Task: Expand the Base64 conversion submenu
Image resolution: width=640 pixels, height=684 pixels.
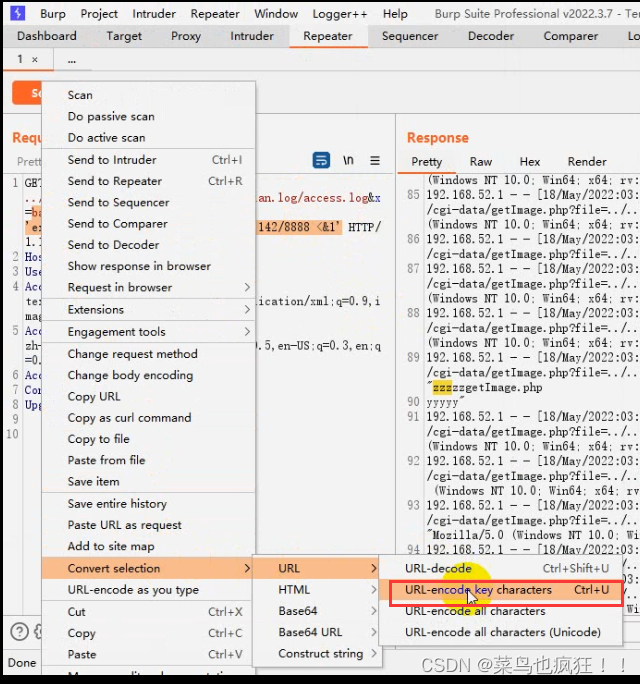Action: pos(317,611)
